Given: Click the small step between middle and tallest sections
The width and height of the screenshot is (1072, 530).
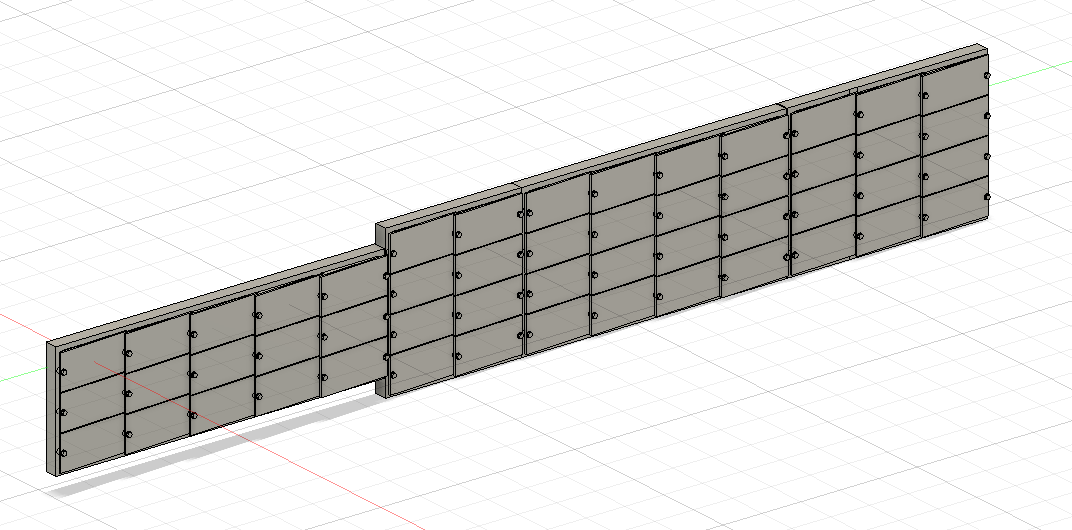Looking at the screenshot, I should click(785, 106).
